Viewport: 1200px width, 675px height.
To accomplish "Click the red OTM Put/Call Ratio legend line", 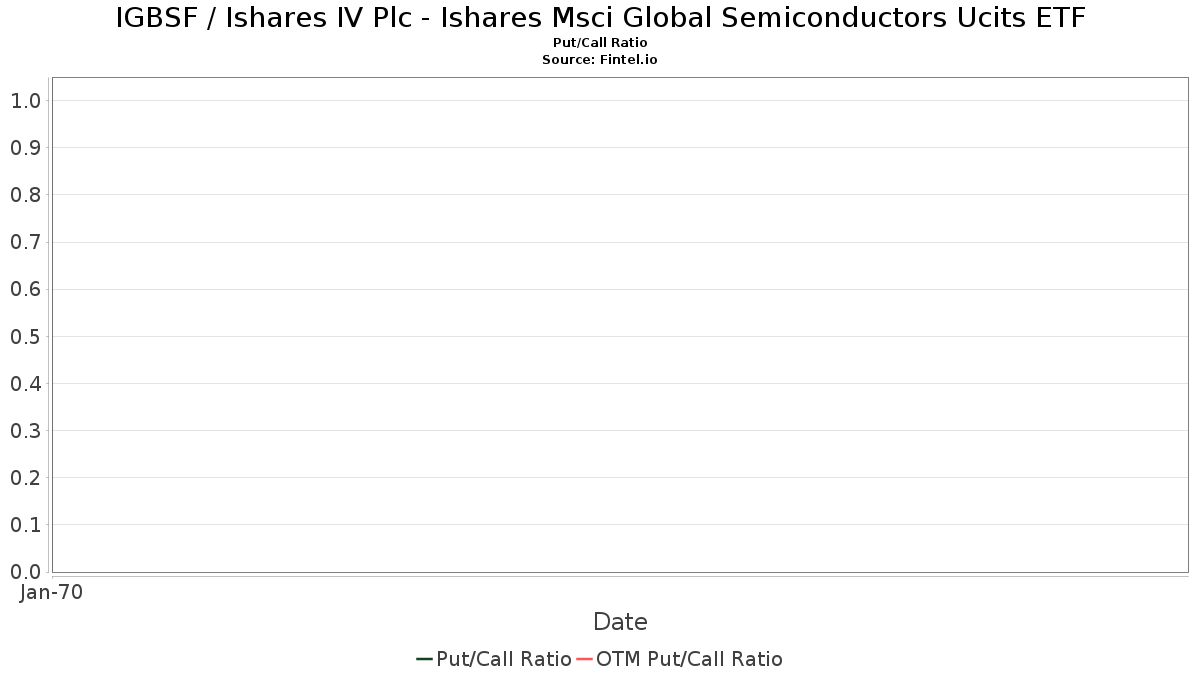I will click(x=584, y=659).
